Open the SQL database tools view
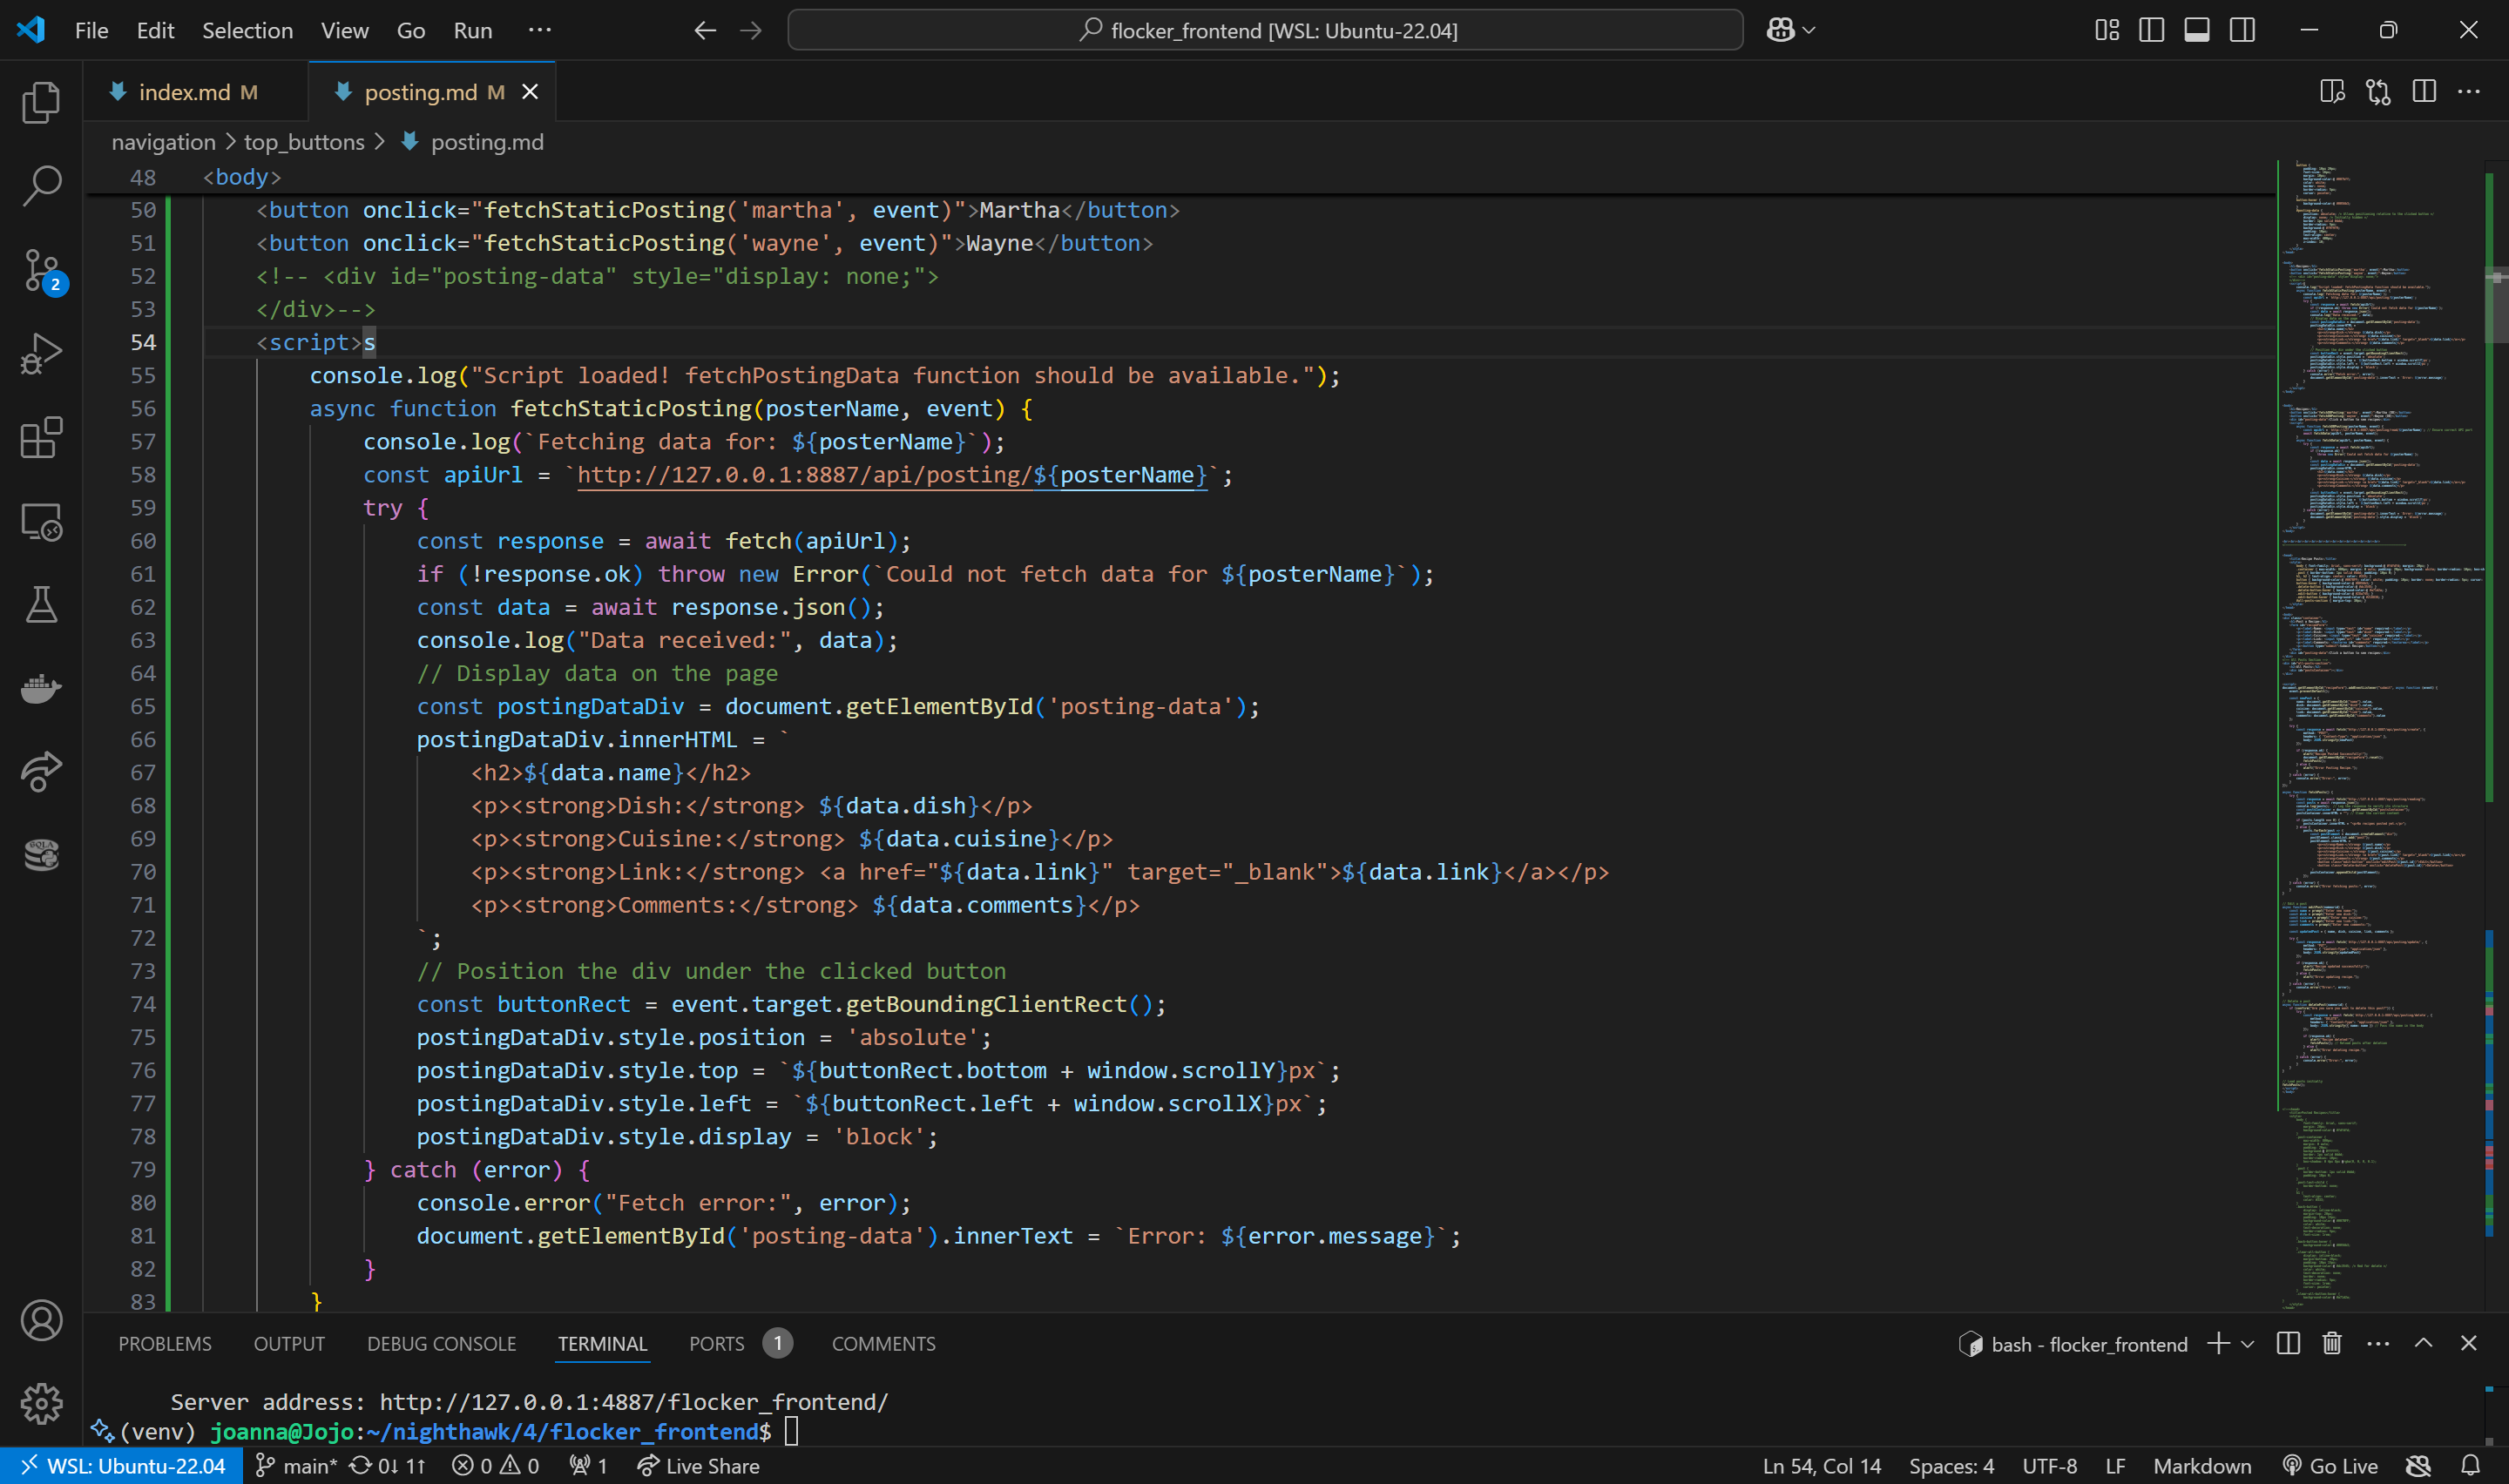 41,855
